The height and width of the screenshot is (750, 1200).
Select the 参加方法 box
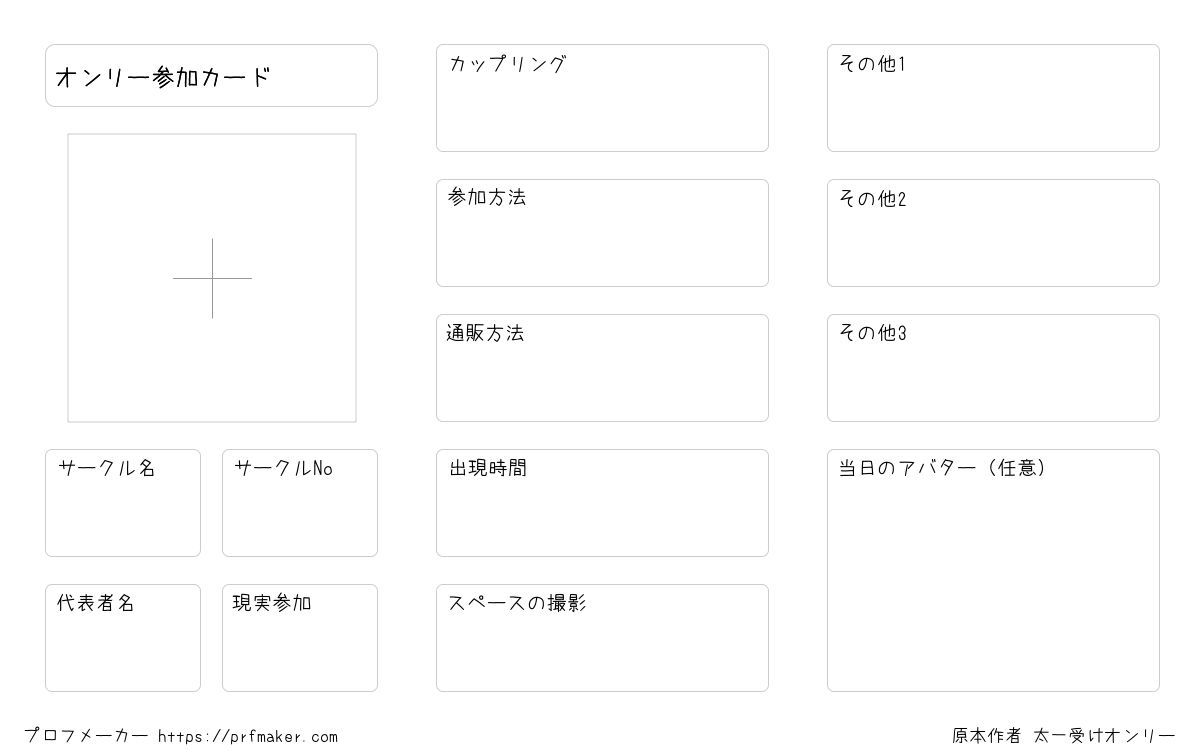point(602,233)
